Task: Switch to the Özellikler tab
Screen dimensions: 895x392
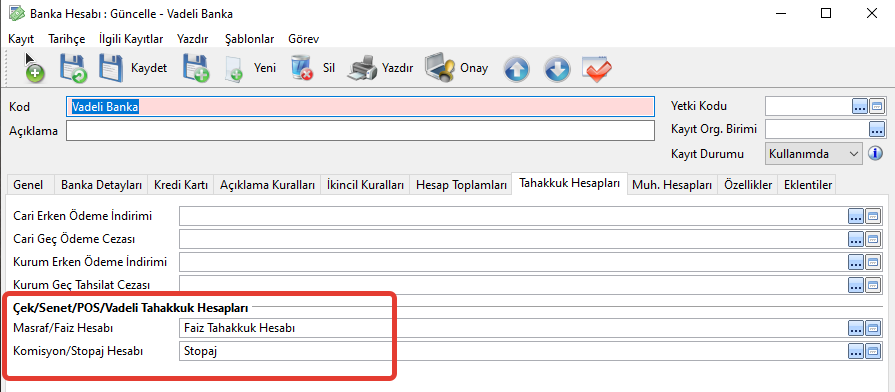Action: [748, 185]
